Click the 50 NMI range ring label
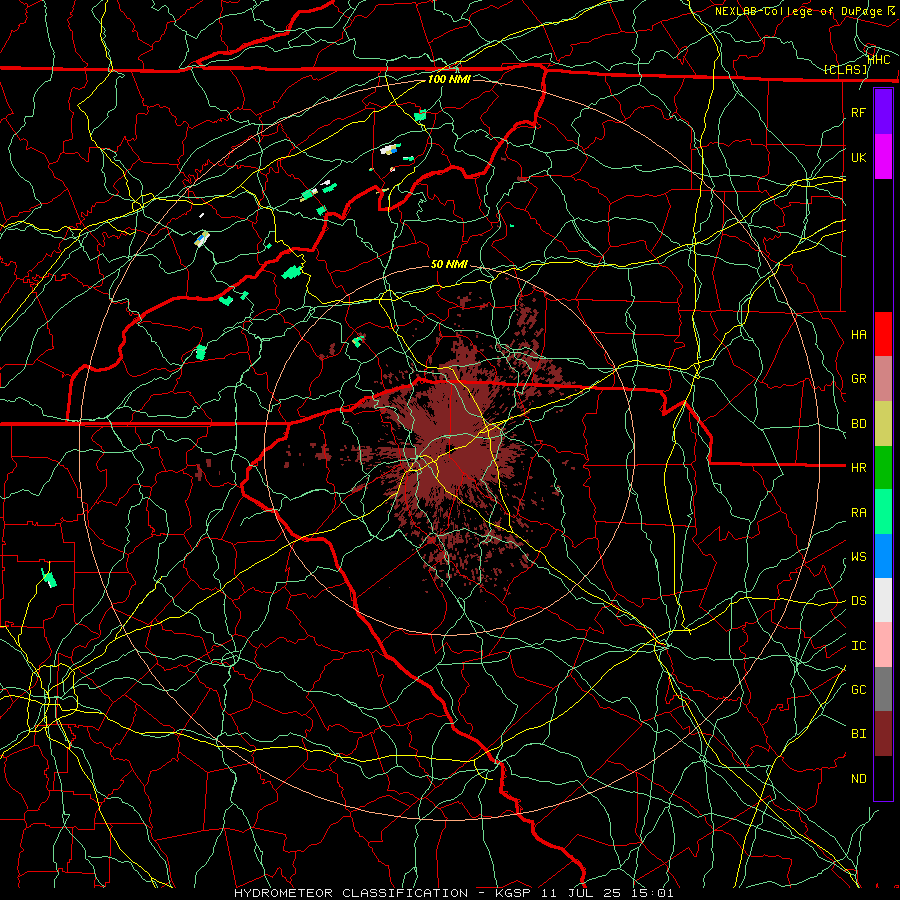Viewport: 900px width, 900px height. tap(449, 264)
